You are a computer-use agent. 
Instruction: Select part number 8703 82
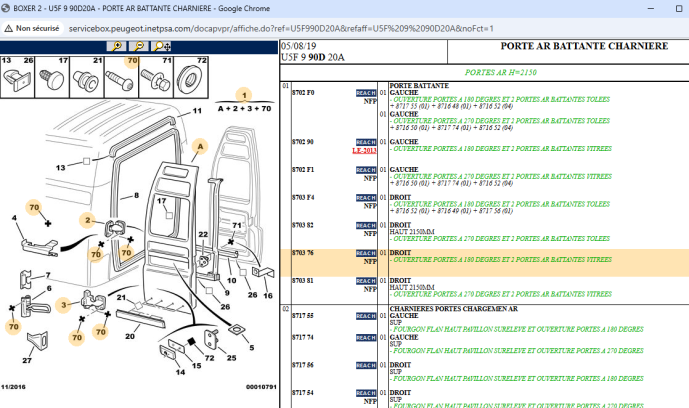[303, 225]
